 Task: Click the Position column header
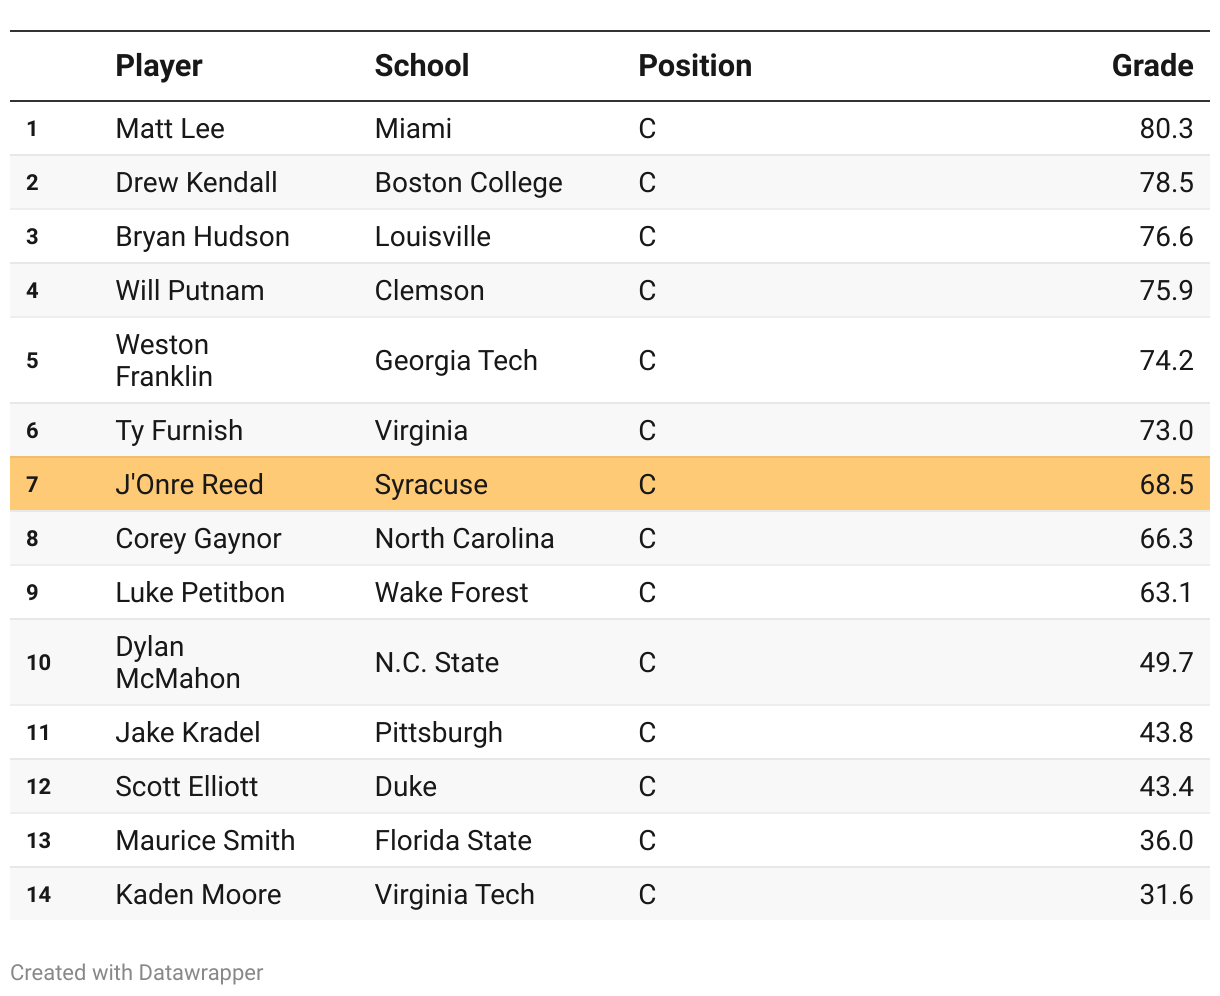point(695,66)
